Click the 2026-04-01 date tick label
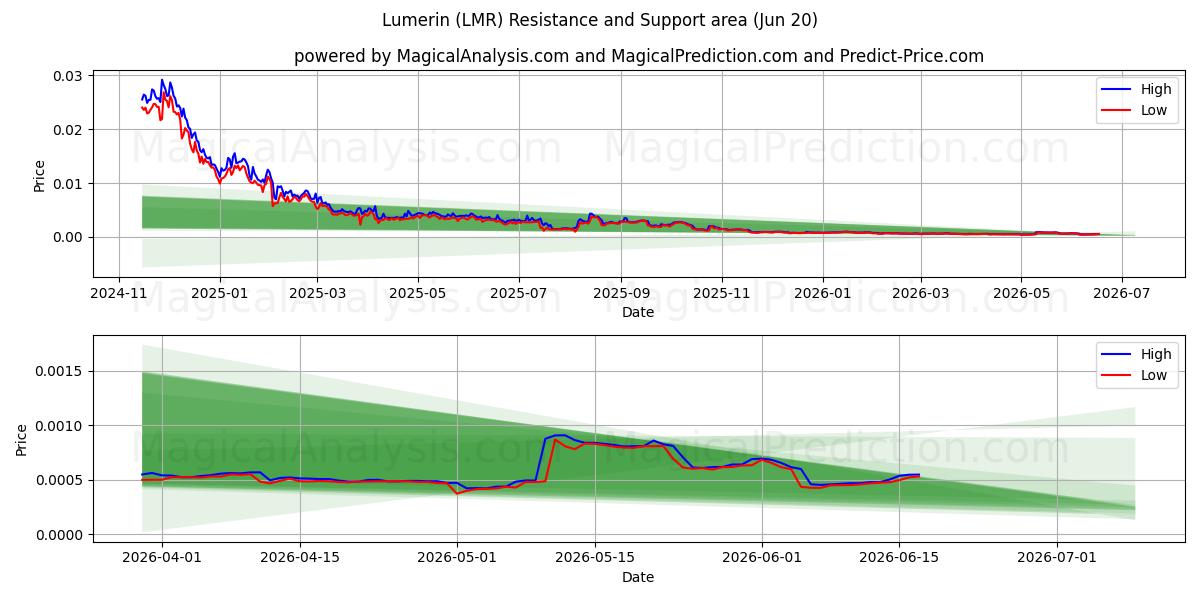Image resolution: width=1200 pixels, height=600 pixels. coord(162,558)
